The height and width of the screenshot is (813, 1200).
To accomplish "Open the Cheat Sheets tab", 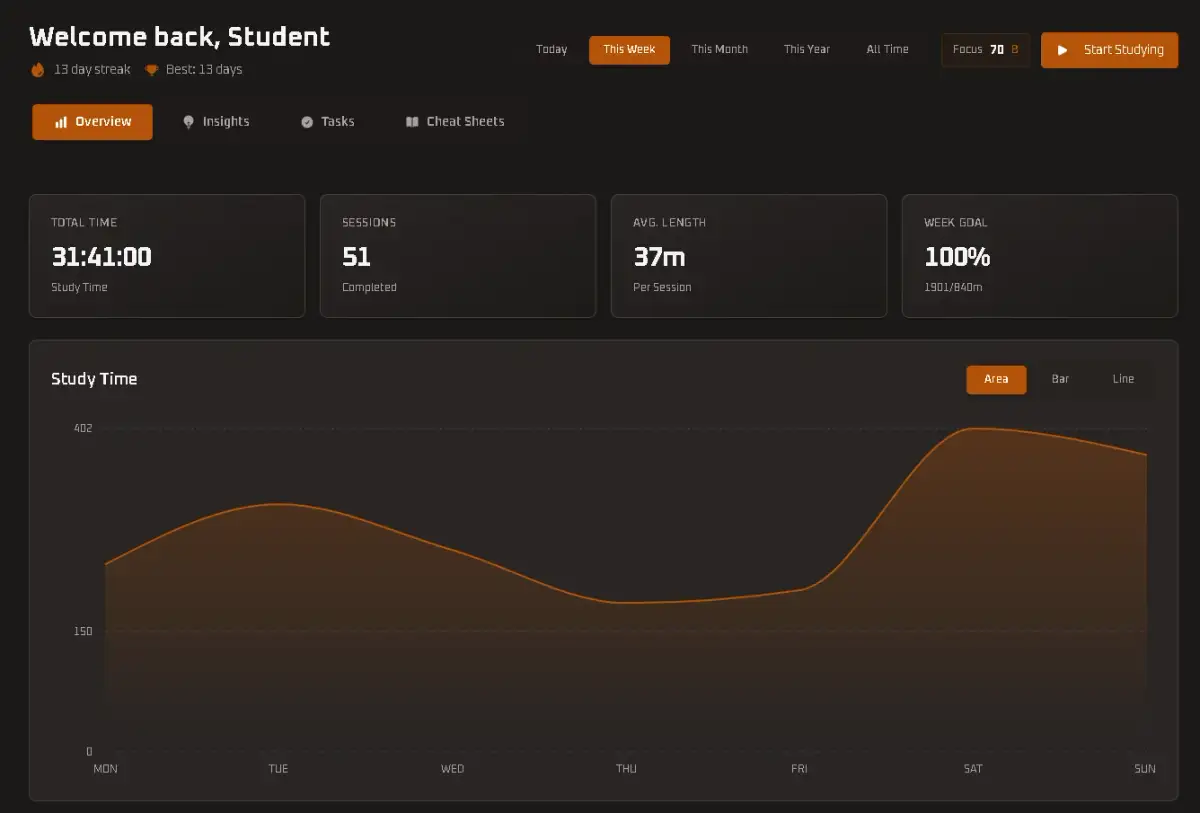I will pos(455,121).
